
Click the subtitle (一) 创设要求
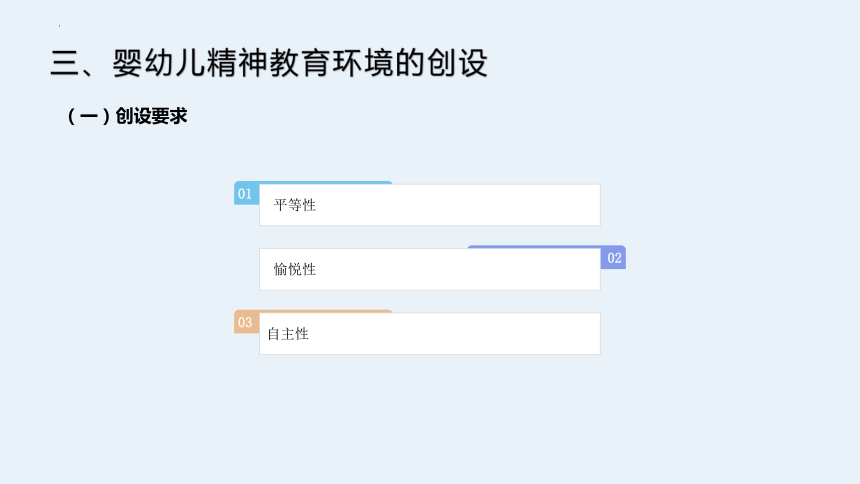pos(127,116)
